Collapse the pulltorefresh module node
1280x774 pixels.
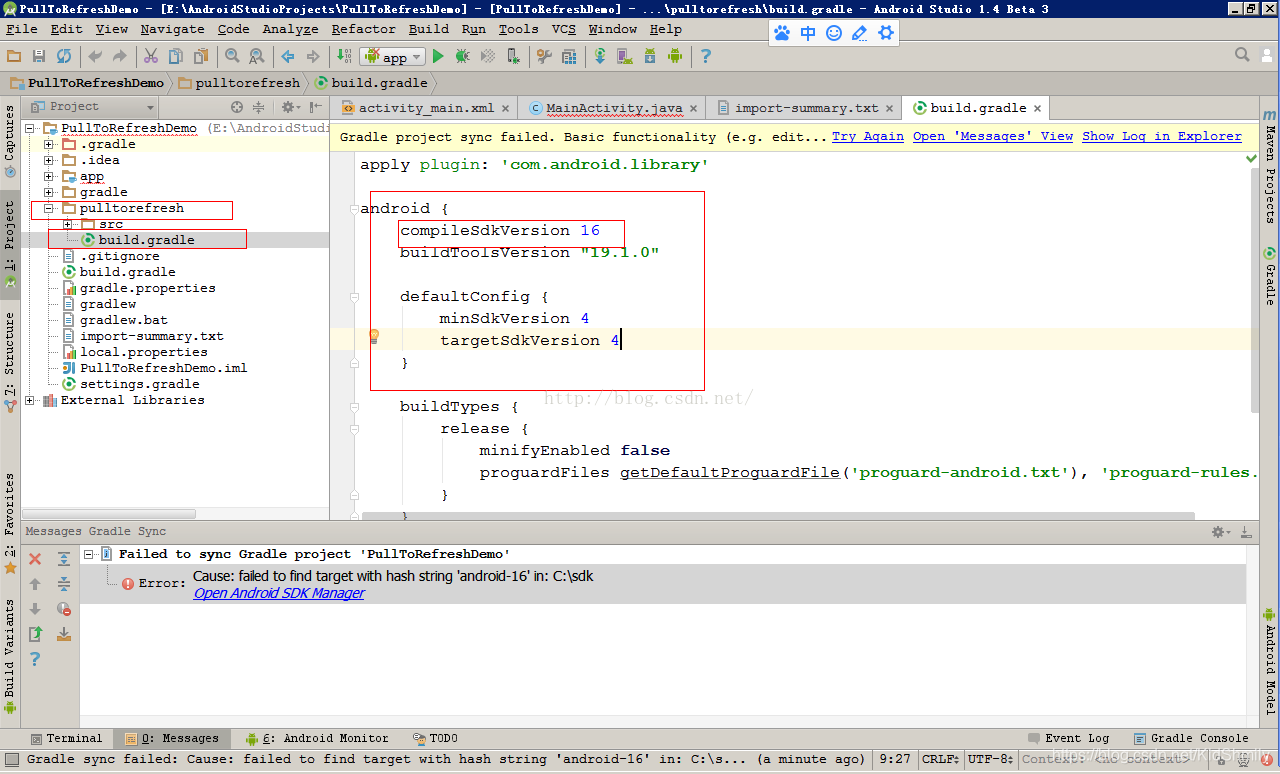[x=49, y=208]
